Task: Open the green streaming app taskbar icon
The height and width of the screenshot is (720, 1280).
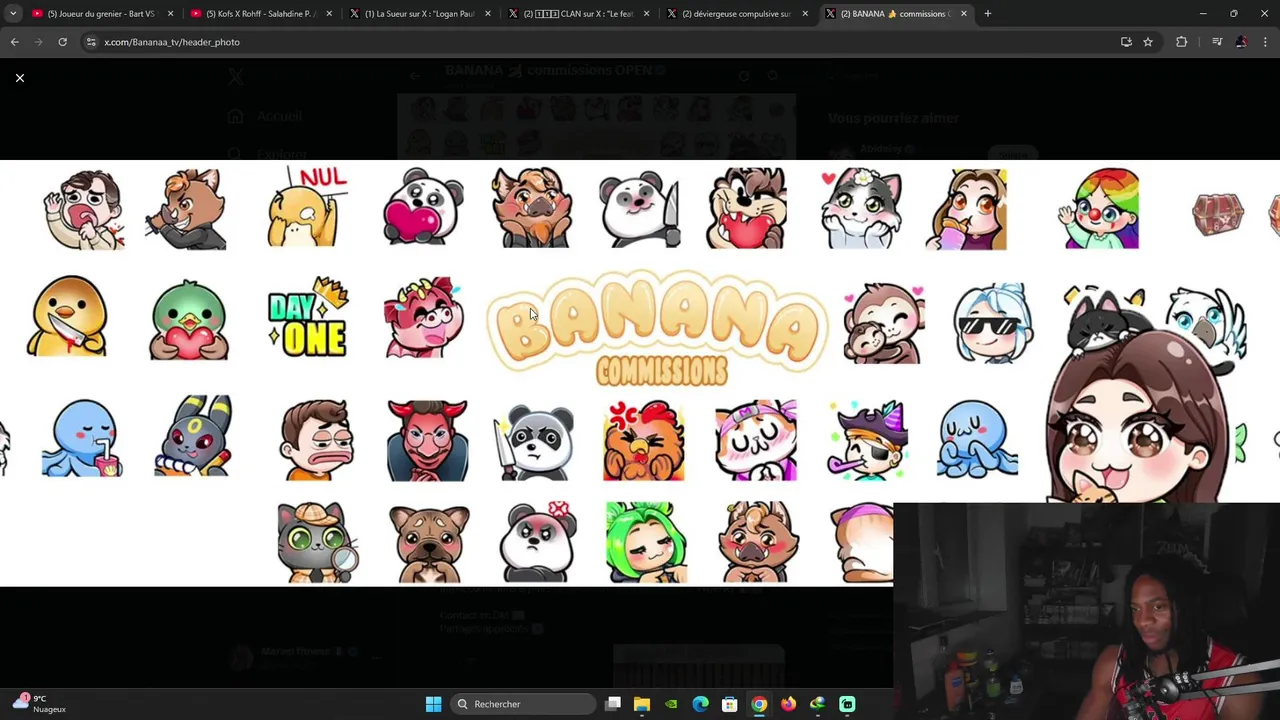Action: (847, 704)
